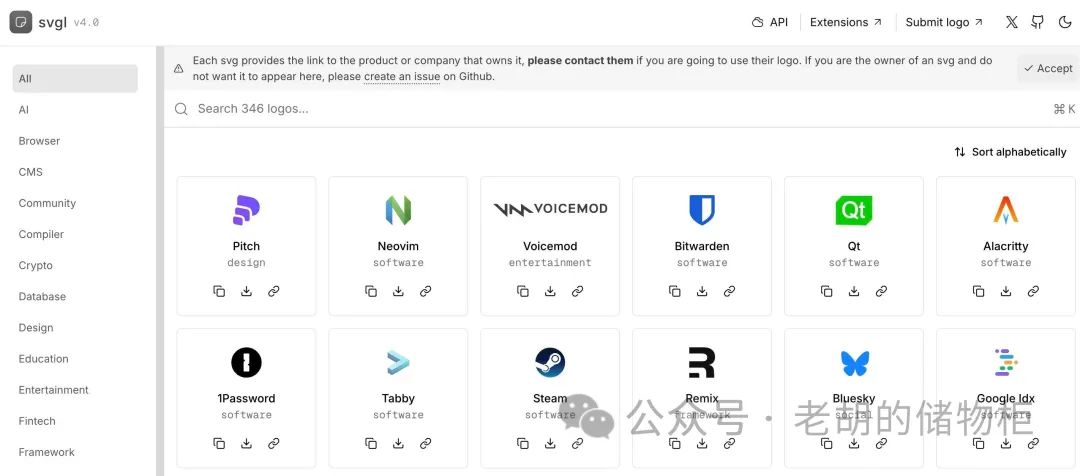Click the Remix logo image
1080x476 pixels.
pos(702,362)
